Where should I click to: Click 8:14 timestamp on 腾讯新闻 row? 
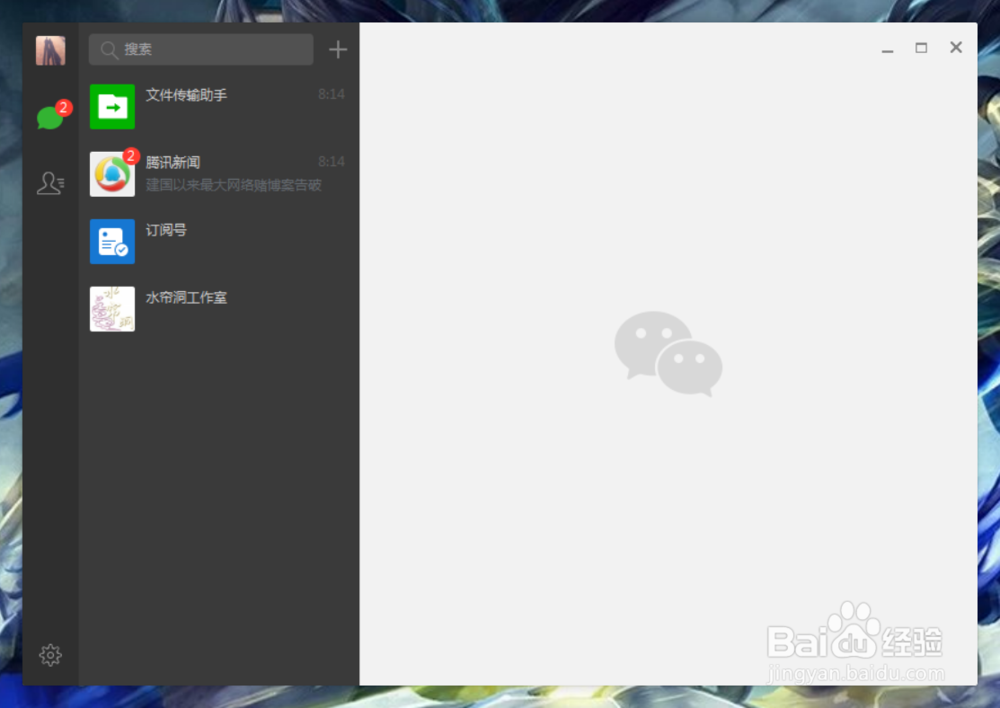[332, 162]
